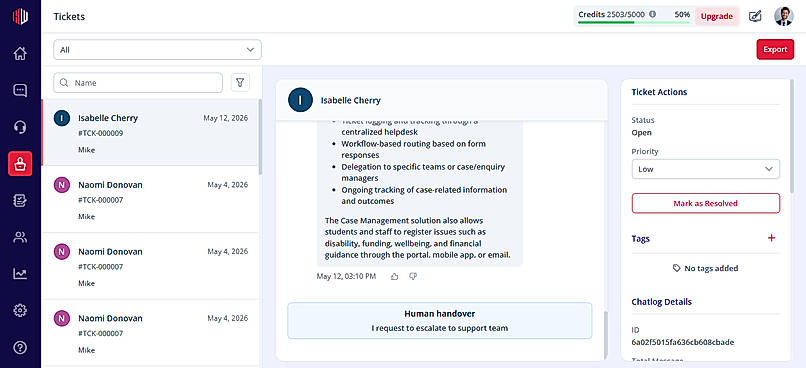
Task: Open the help question mark icon
Action: tap(20, 347)
